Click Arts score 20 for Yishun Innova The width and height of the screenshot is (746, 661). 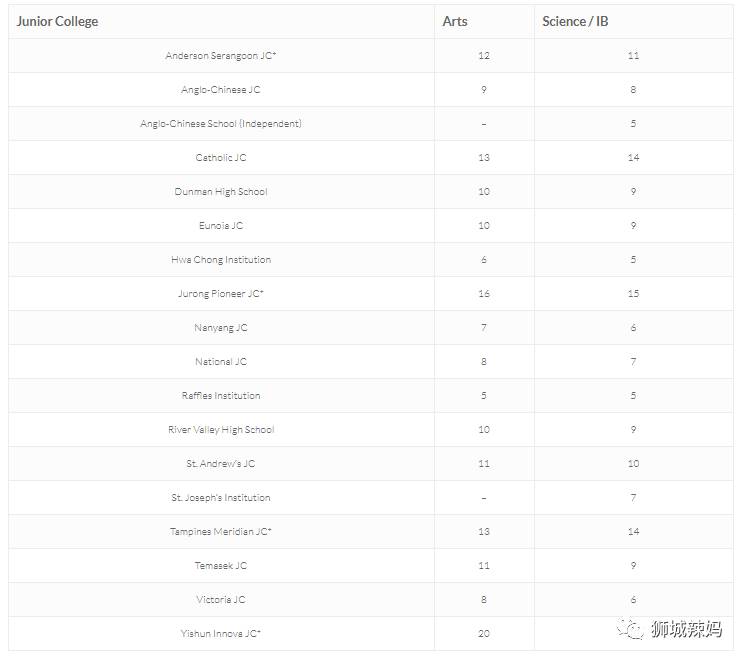[484, 634]
